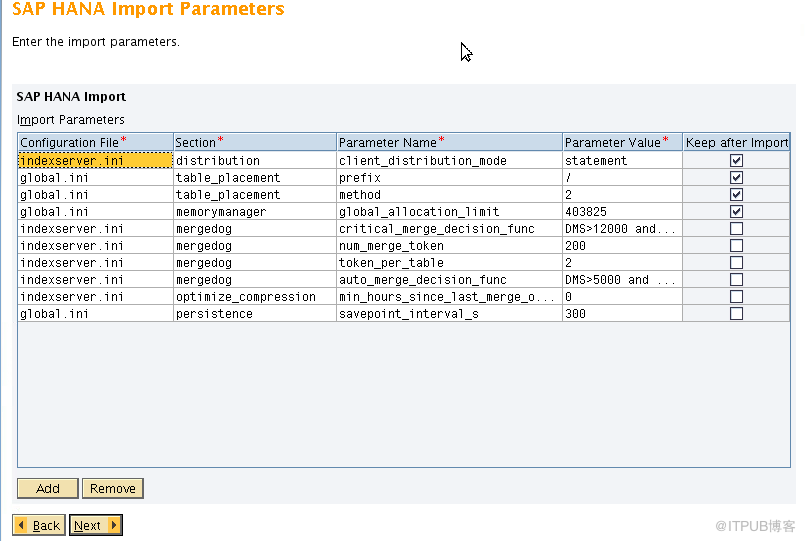
Task: Click the client_distribution_mode parameter cell
Action: (x=449, y=161)
